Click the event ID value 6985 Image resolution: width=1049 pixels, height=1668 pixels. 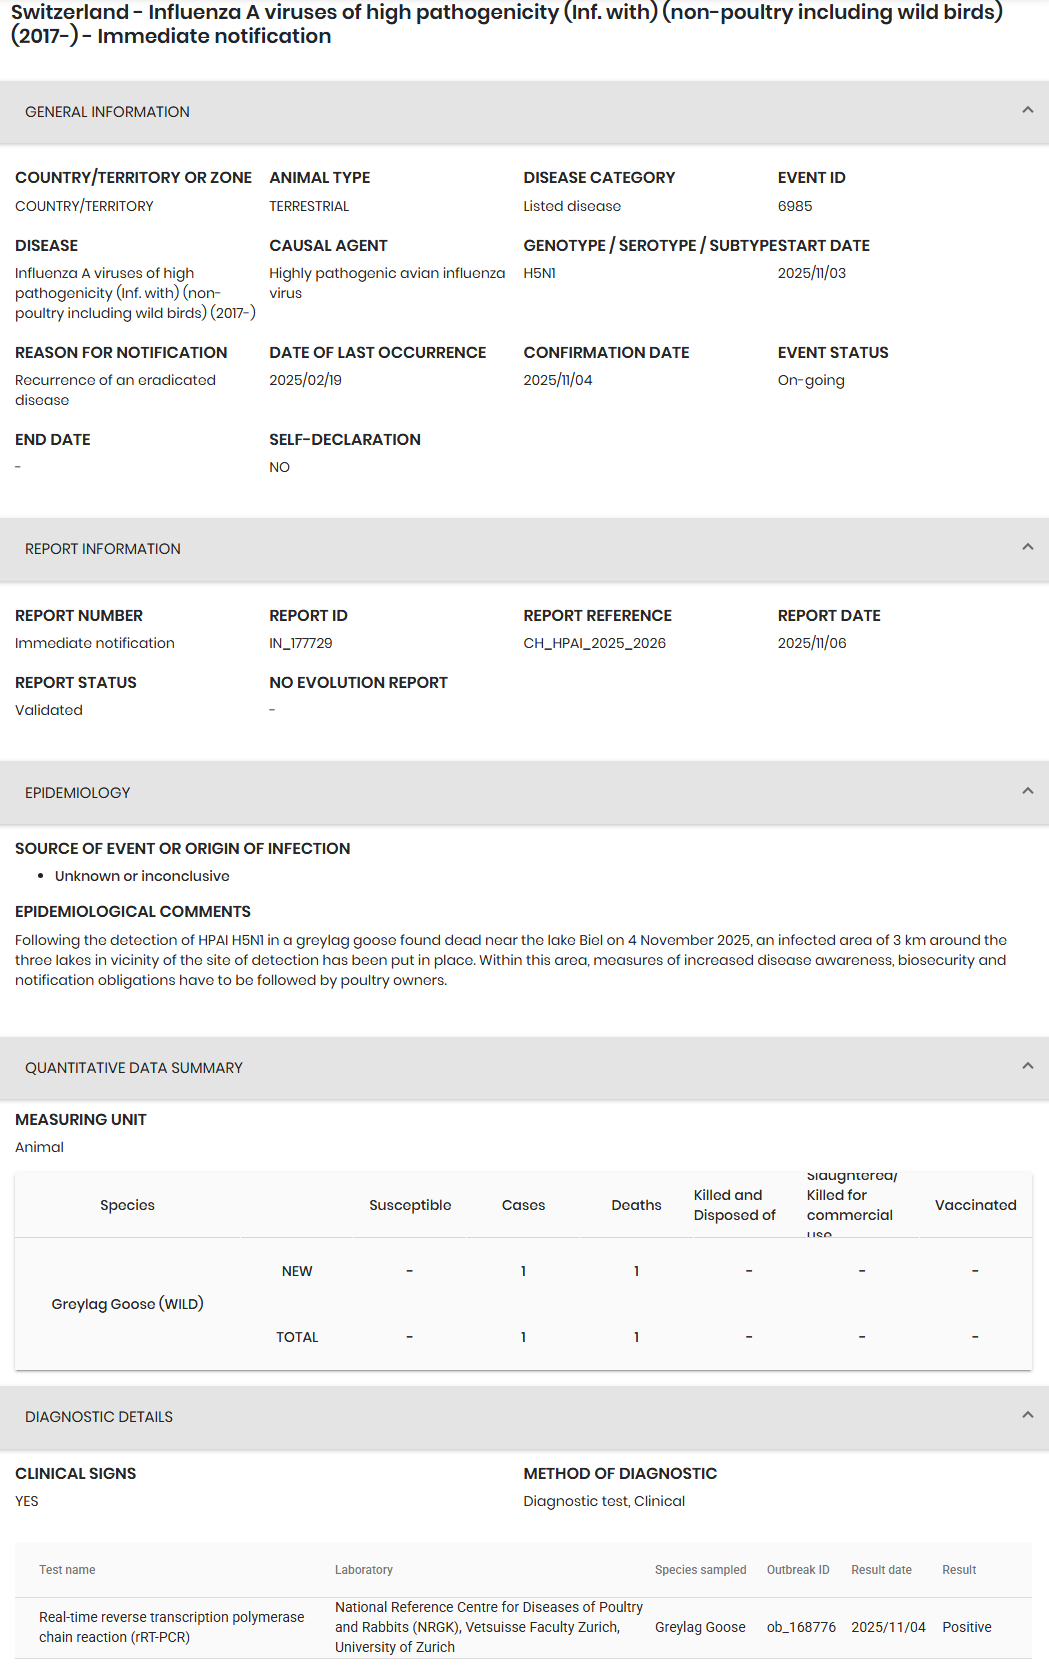coord(795,206)
